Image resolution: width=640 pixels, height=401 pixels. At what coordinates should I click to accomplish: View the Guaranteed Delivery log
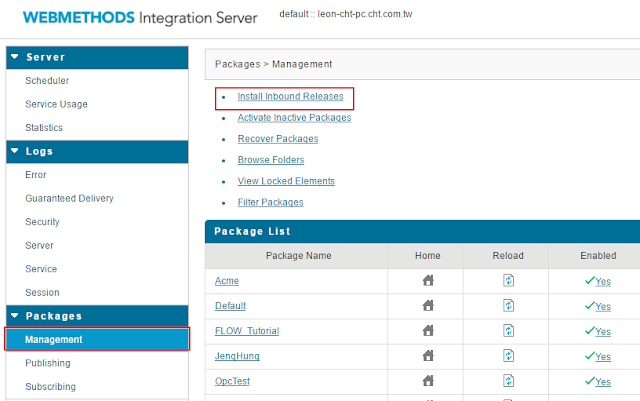pyautogui.click(x=69, y=198)
